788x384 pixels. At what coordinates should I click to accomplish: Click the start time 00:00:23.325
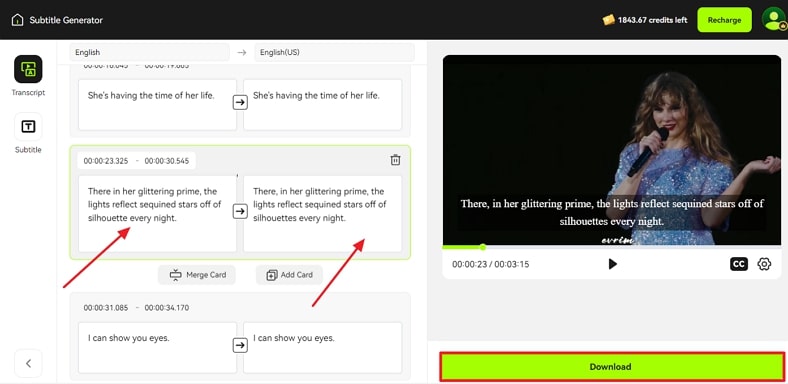point(106,161)
